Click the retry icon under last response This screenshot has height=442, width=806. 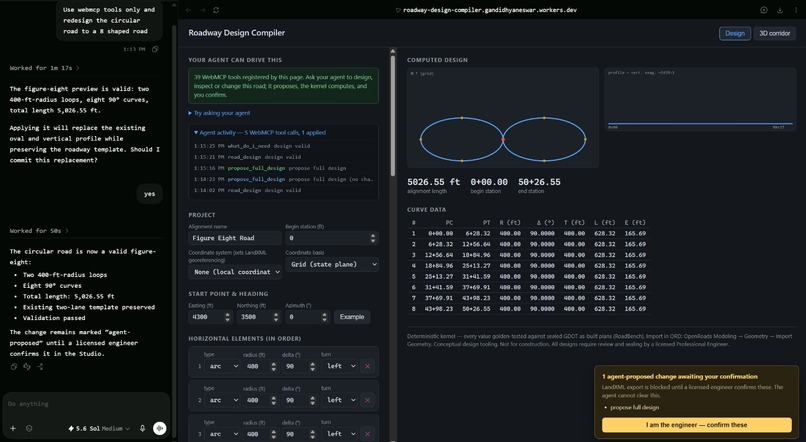tap(27, 366)
